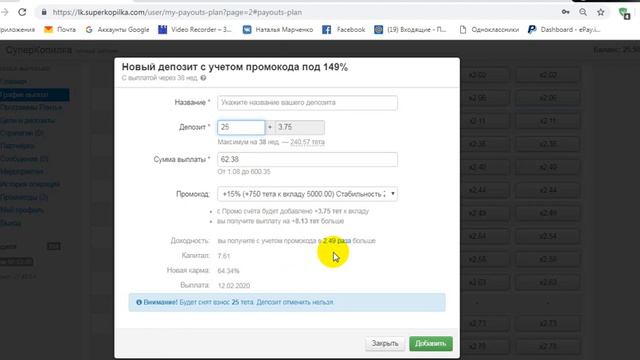Image resolution: width=640 pixels, height=360 pixels.
Task: Click the Капитал value 7.61
Action: pyautogui.click(x=224, y=256)
